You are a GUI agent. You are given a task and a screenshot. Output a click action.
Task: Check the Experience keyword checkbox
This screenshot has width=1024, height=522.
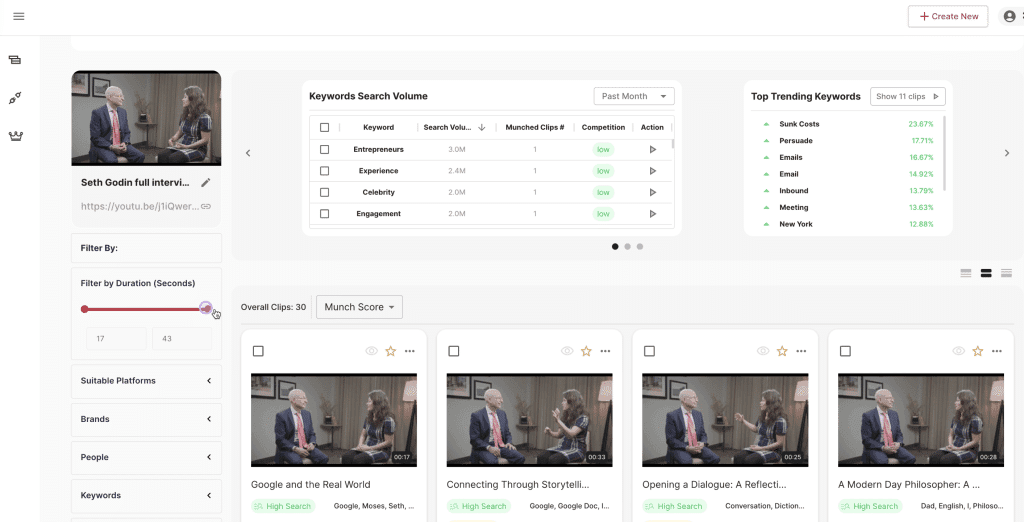coord(325,171)
